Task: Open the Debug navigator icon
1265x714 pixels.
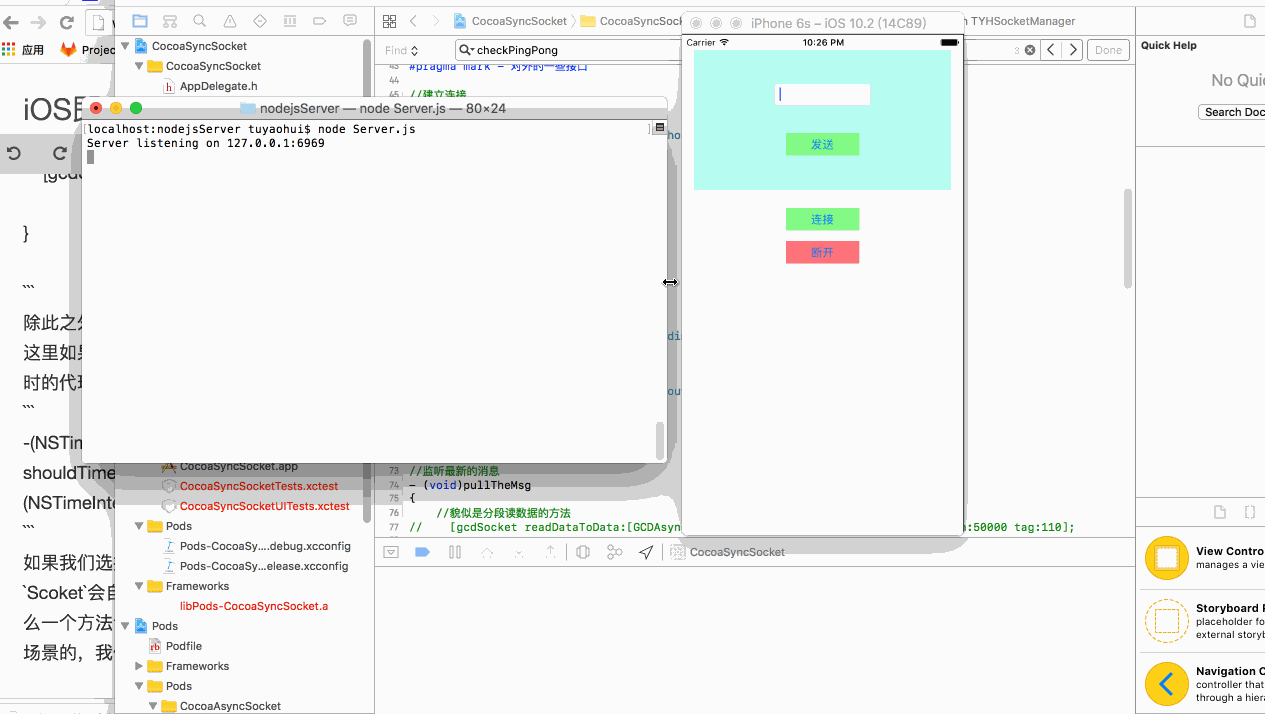Action: point(291,21)
